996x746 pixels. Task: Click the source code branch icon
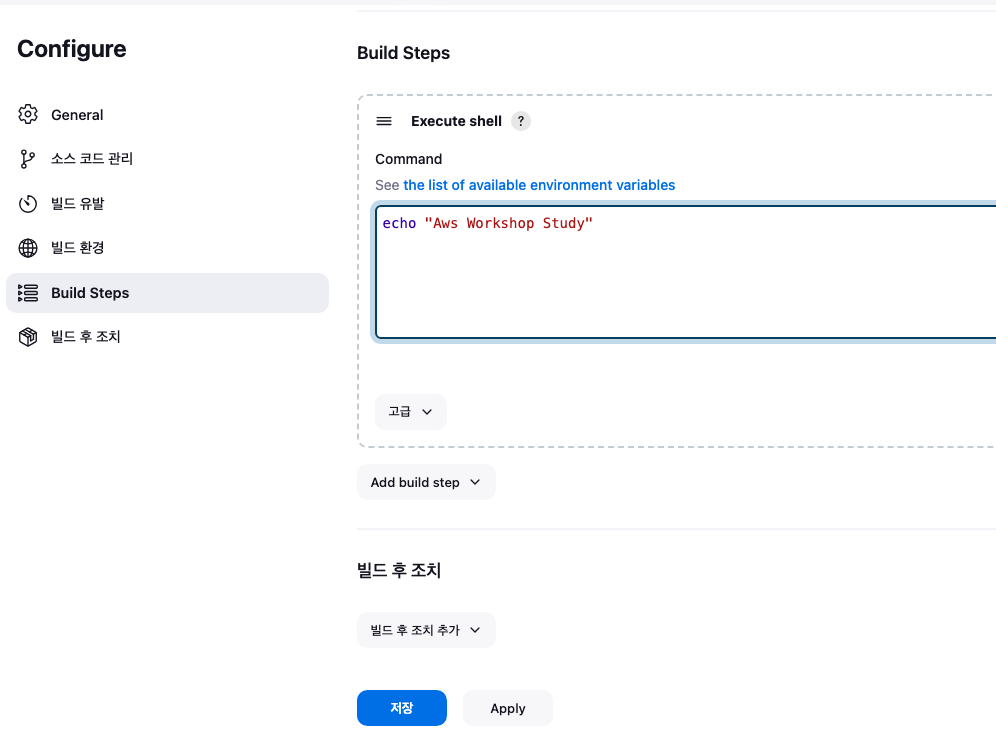[27, 159]
